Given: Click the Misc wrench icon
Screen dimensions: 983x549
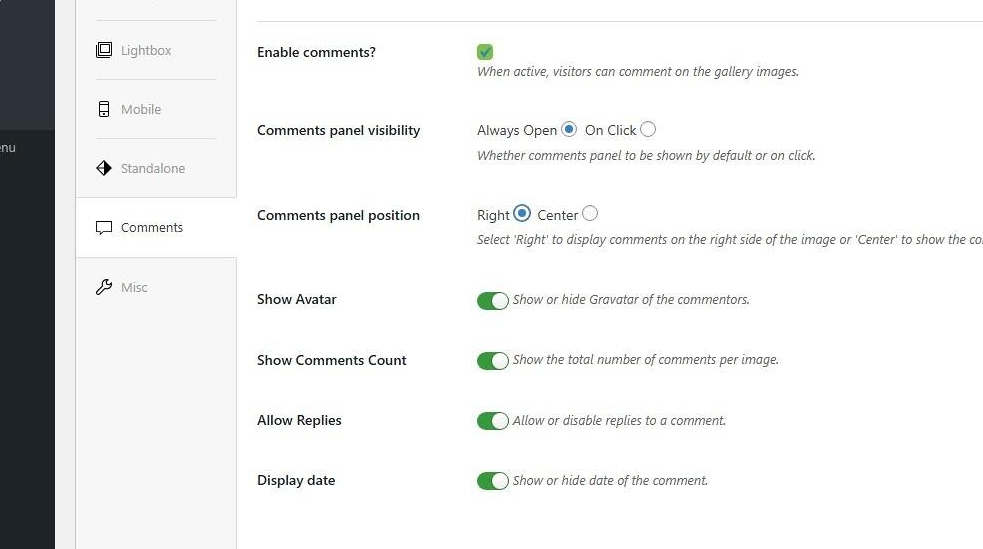Looking at the screenshot, I should coord(104,287).
